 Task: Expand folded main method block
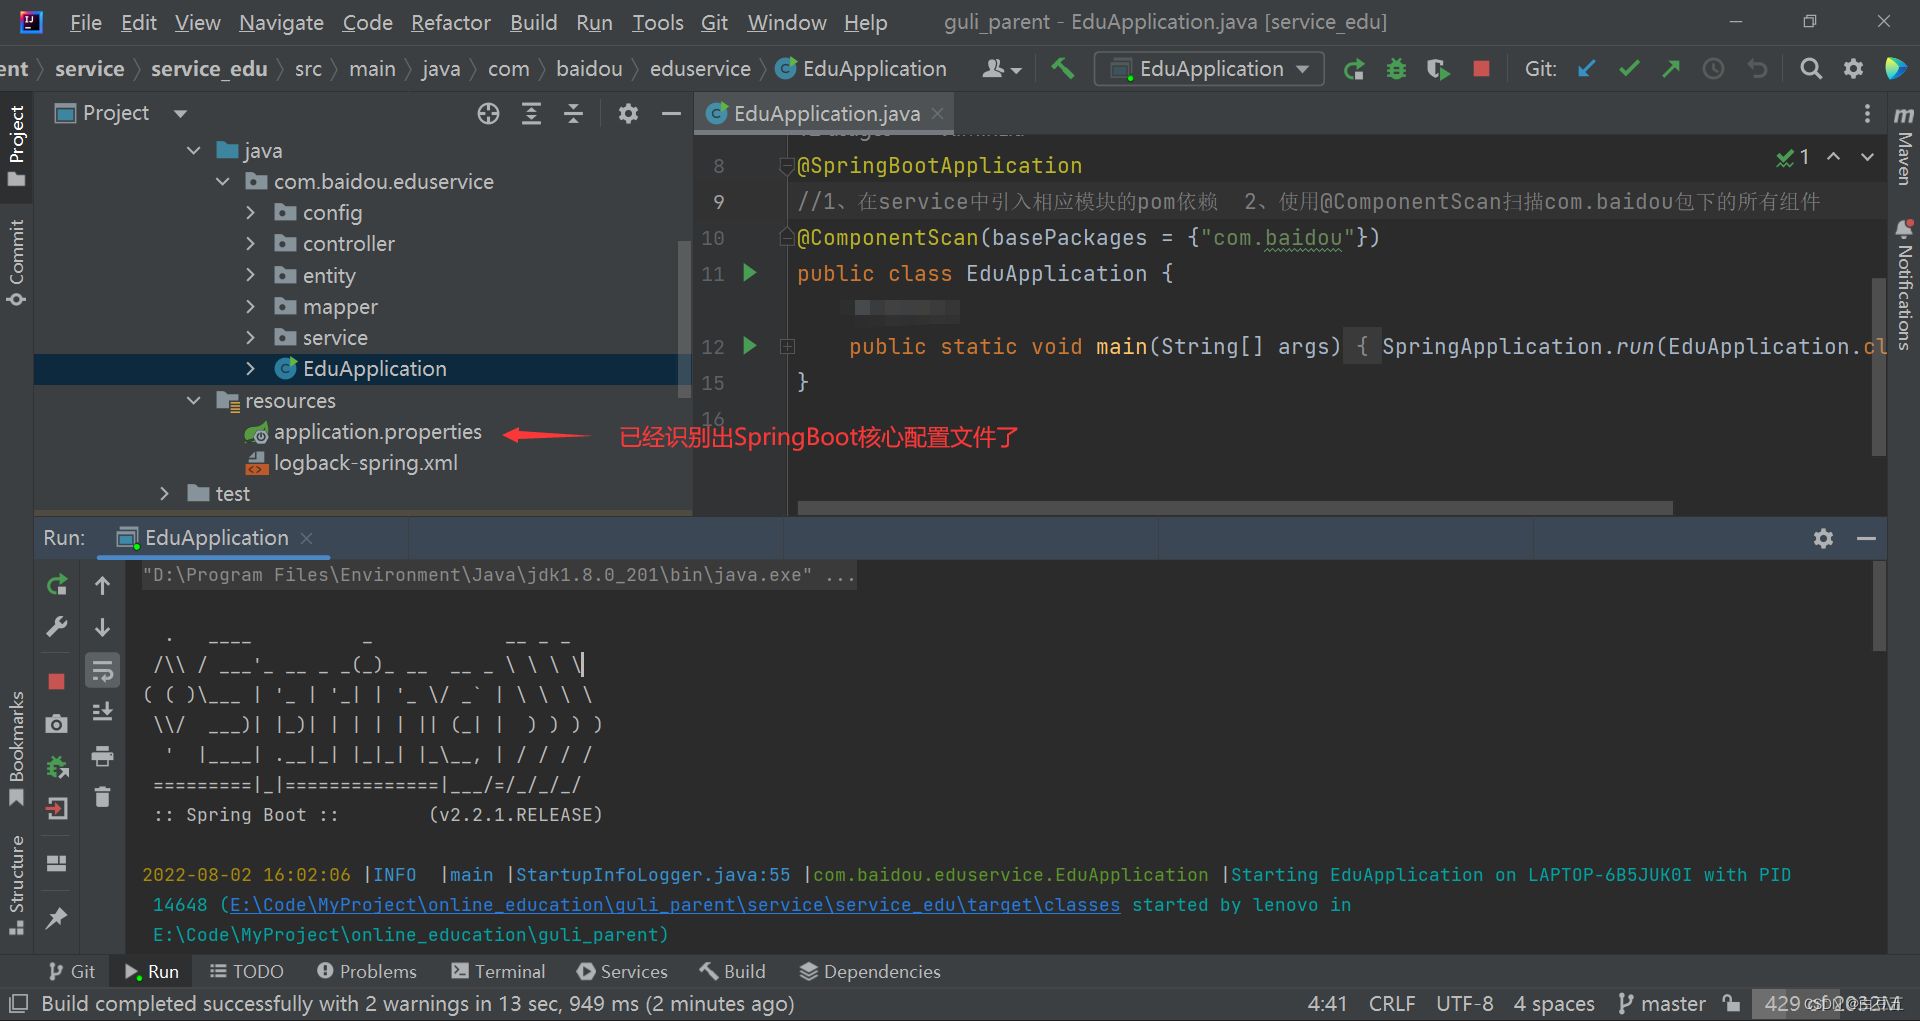(x=788, y=347)
